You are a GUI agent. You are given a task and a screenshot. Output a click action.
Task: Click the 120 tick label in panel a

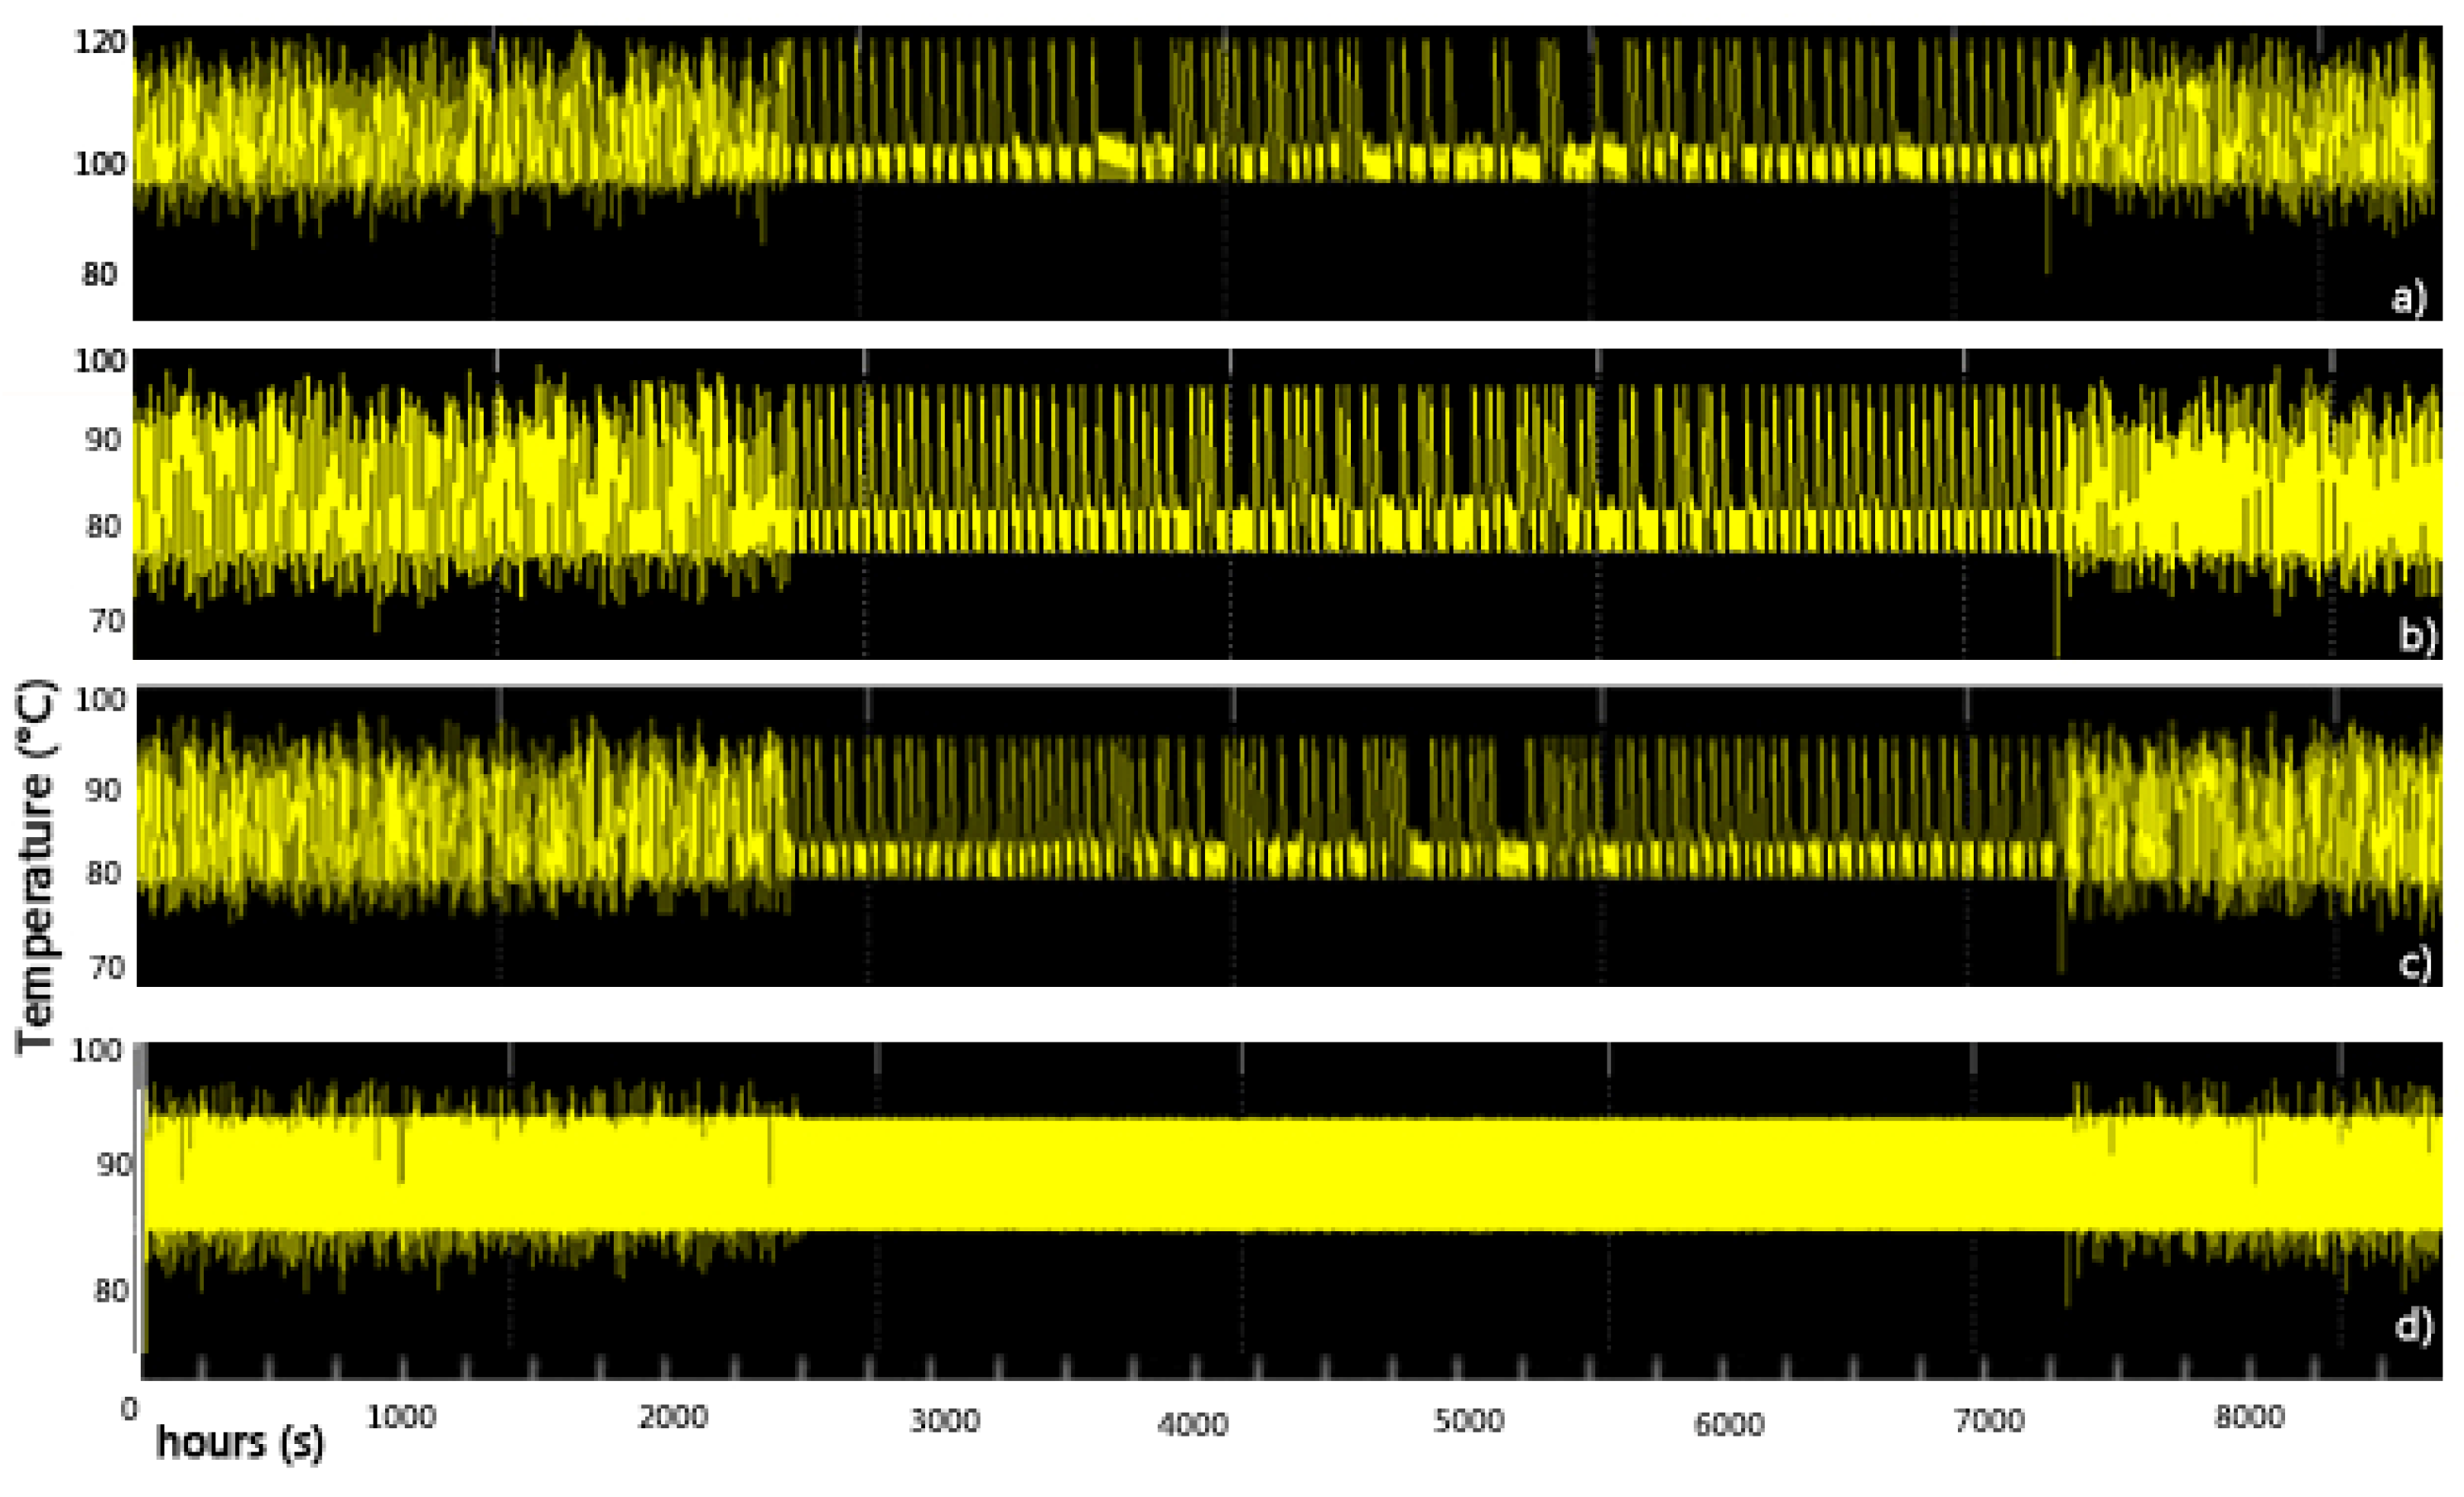[x=100, y=42]
